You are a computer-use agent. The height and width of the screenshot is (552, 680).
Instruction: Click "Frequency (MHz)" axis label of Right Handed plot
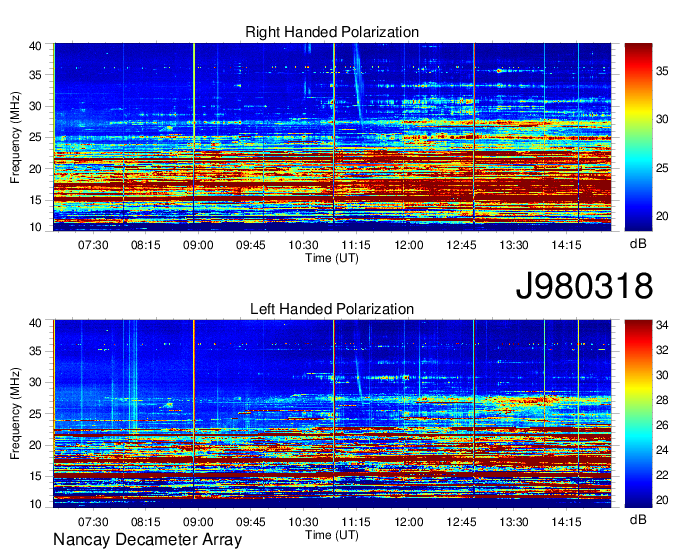[15, 137]
